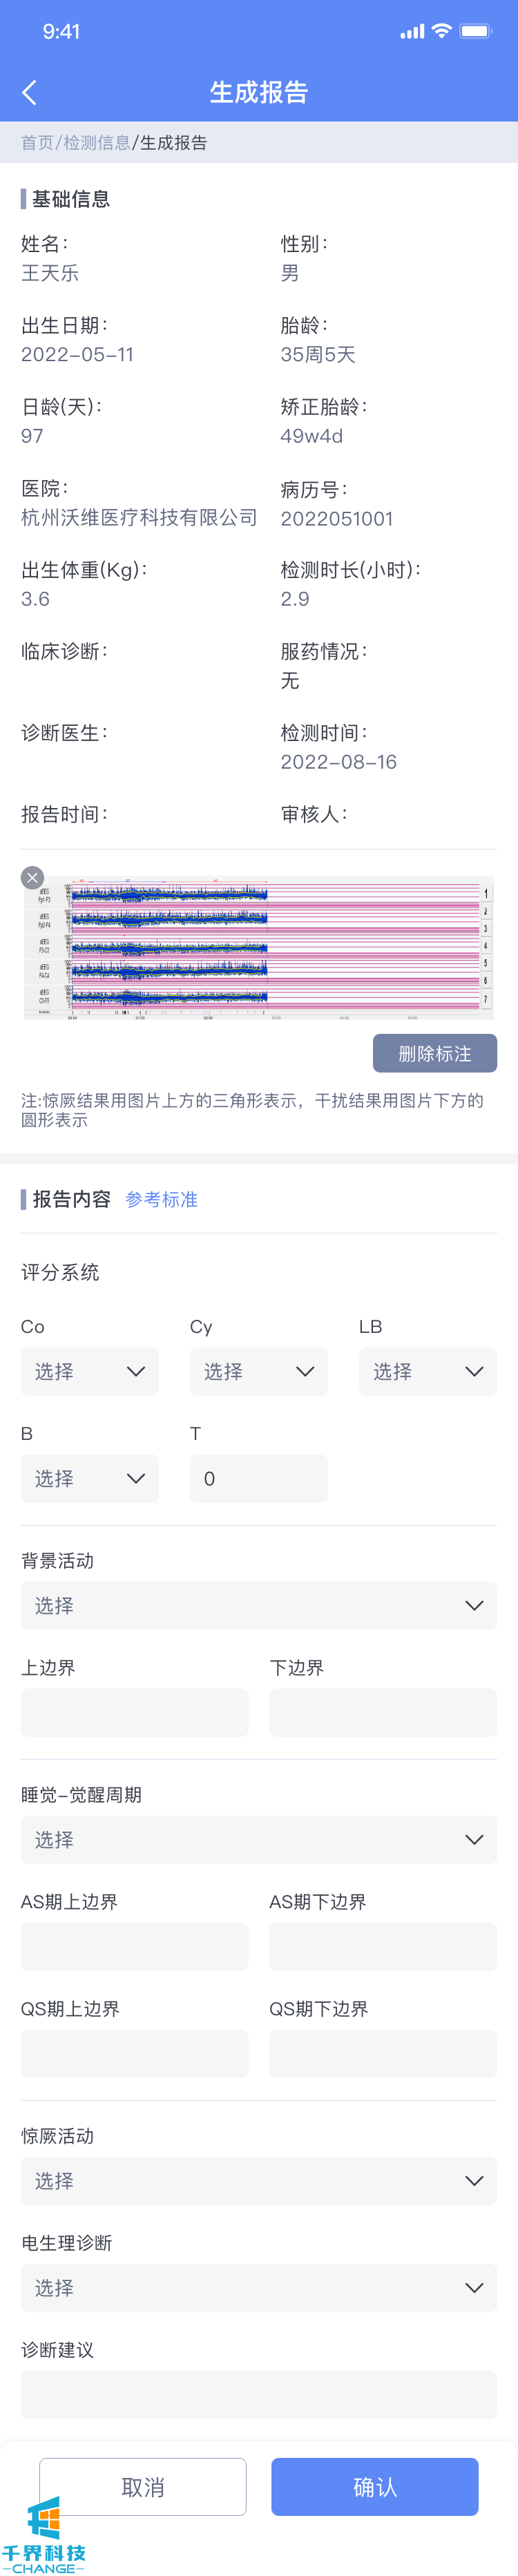This screenshot has height=2576, width=518.
Task: Open the EEG chart thumbnail
Action: [260, 946]
